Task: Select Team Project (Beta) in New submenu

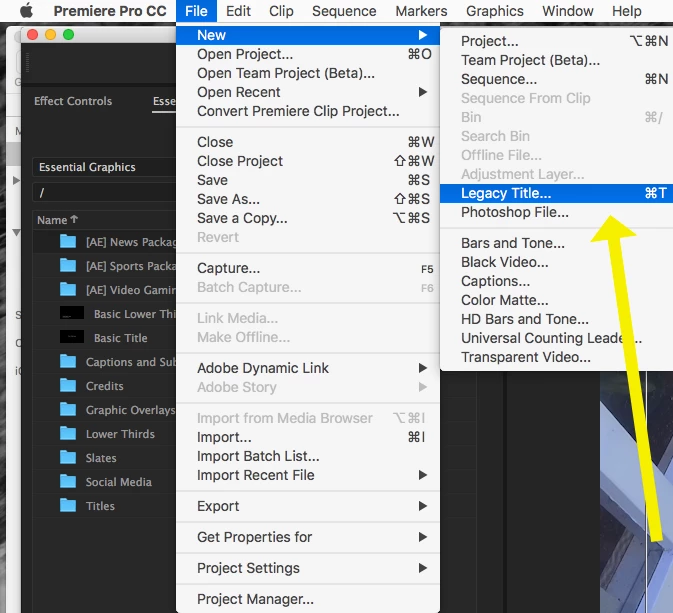Action: (556, 60)
